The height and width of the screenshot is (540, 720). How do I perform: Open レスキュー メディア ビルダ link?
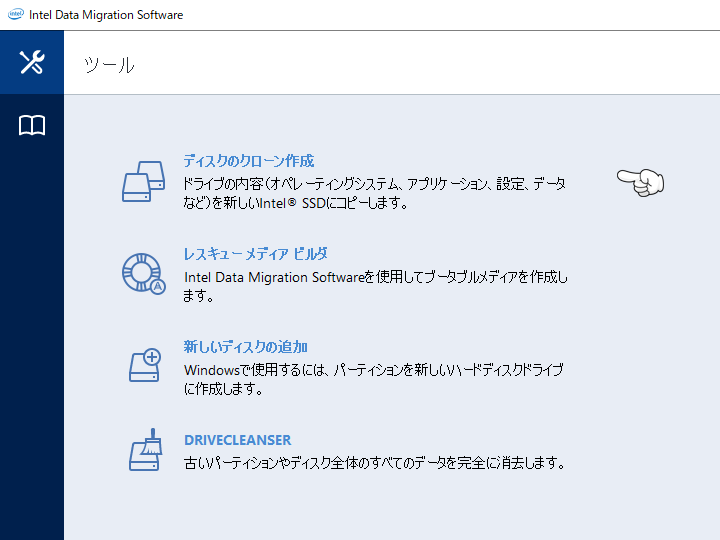(x=255, y=254)
